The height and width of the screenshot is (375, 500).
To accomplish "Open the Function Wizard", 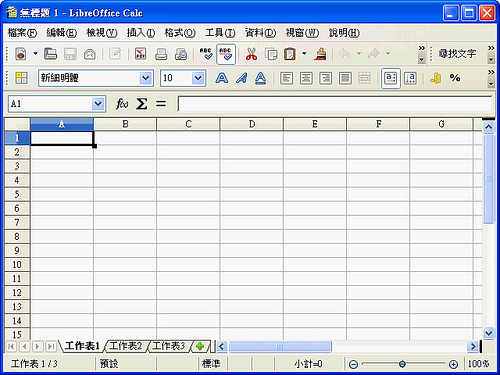I will [122, 104].
